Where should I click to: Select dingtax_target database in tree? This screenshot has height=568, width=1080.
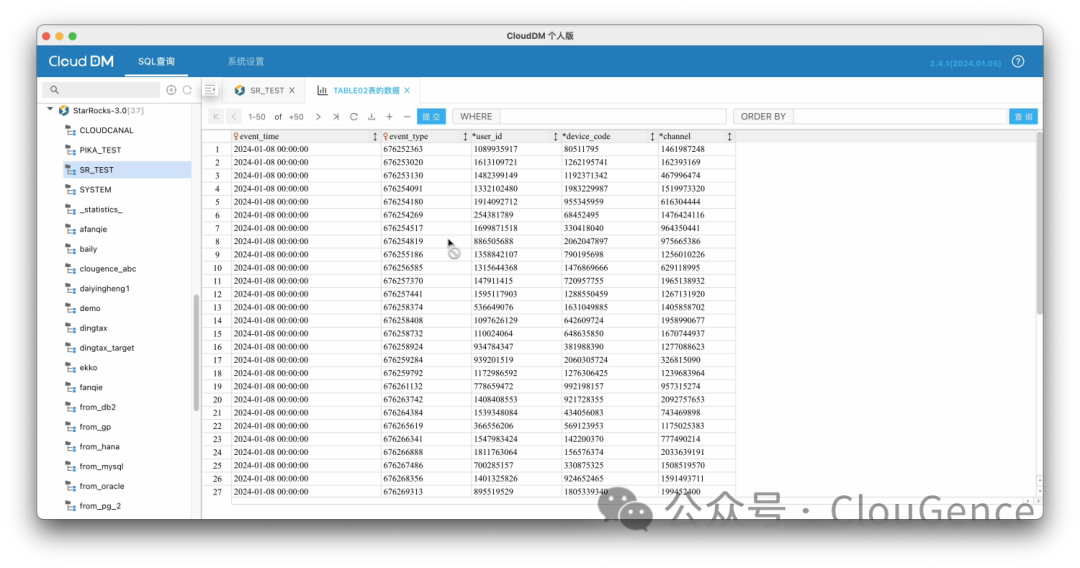(x=107, y=348)
